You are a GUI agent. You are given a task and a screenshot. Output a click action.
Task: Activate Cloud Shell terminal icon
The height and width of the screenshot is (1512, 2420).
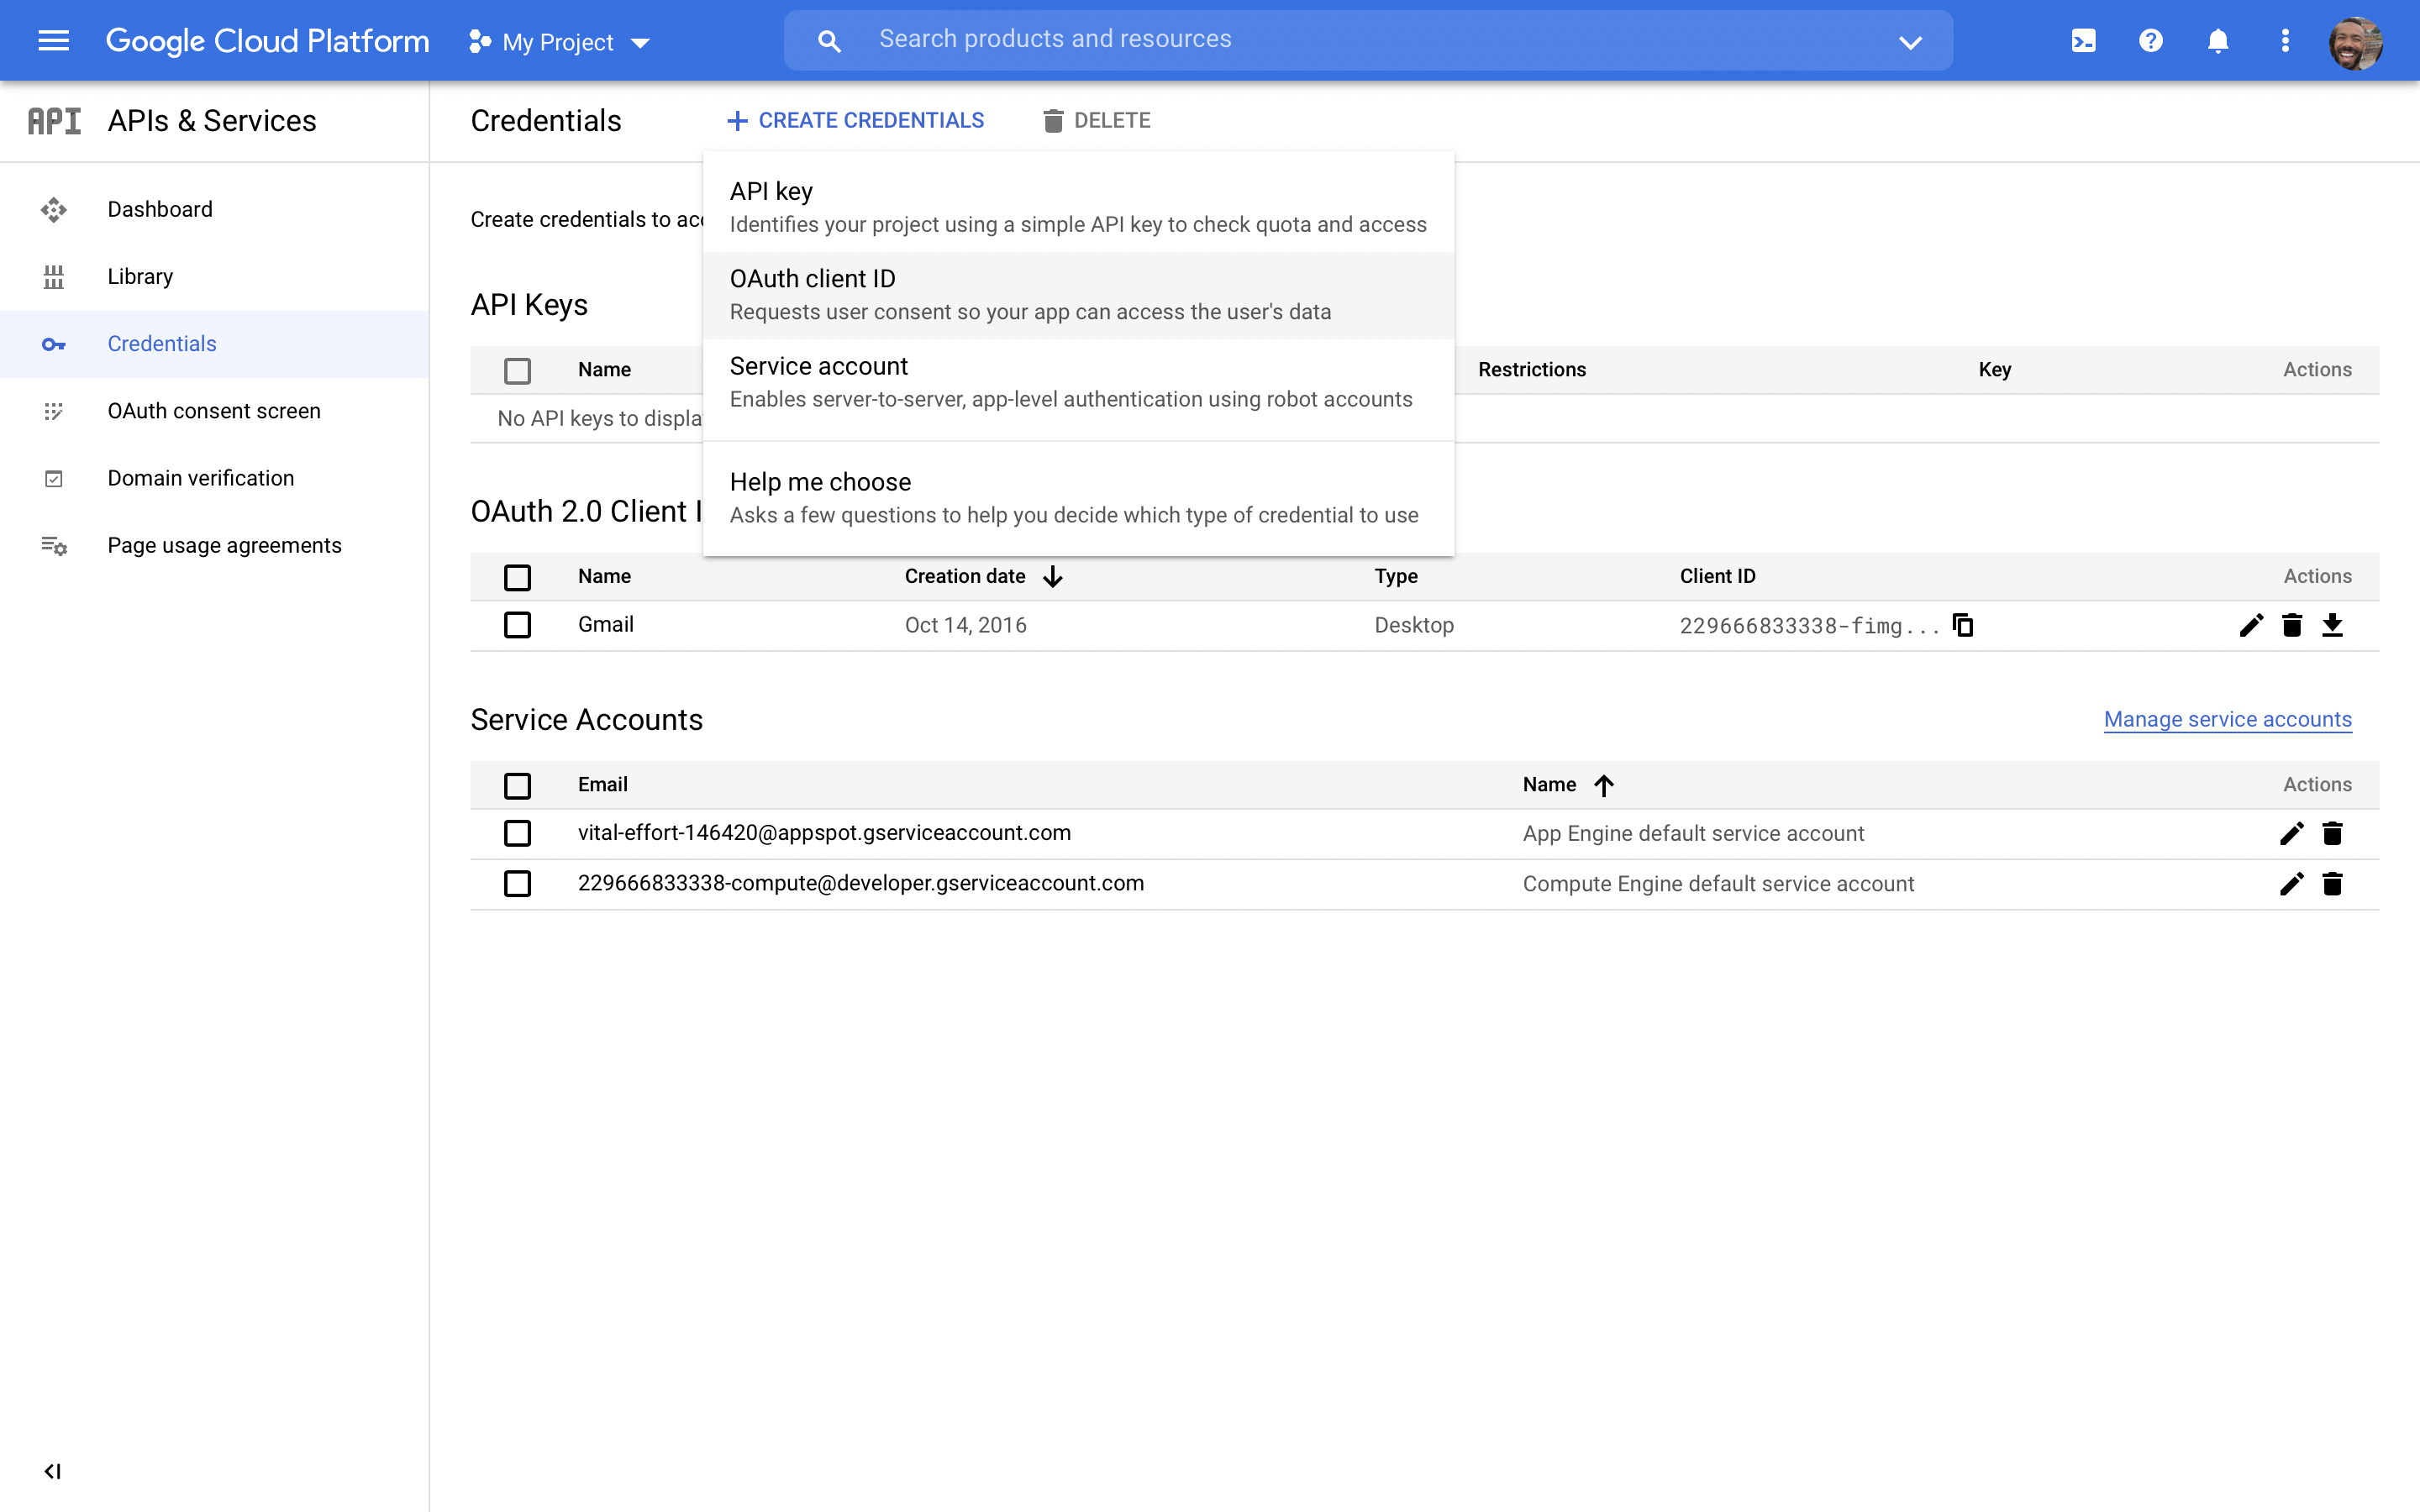coord(2083,41)
